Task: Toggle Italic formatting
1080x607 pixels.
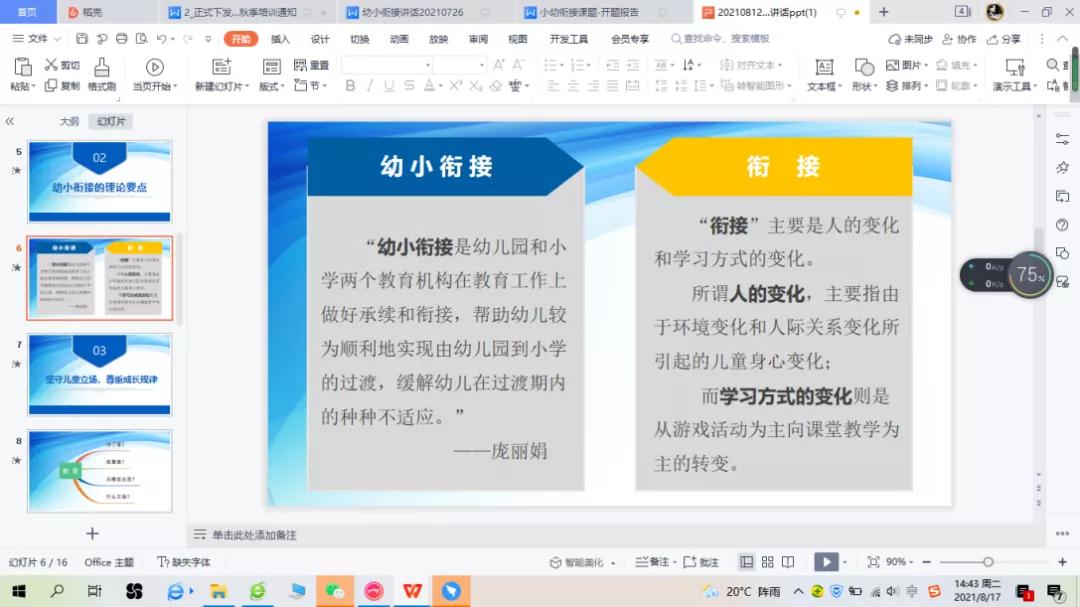Action: pos(370,85)
